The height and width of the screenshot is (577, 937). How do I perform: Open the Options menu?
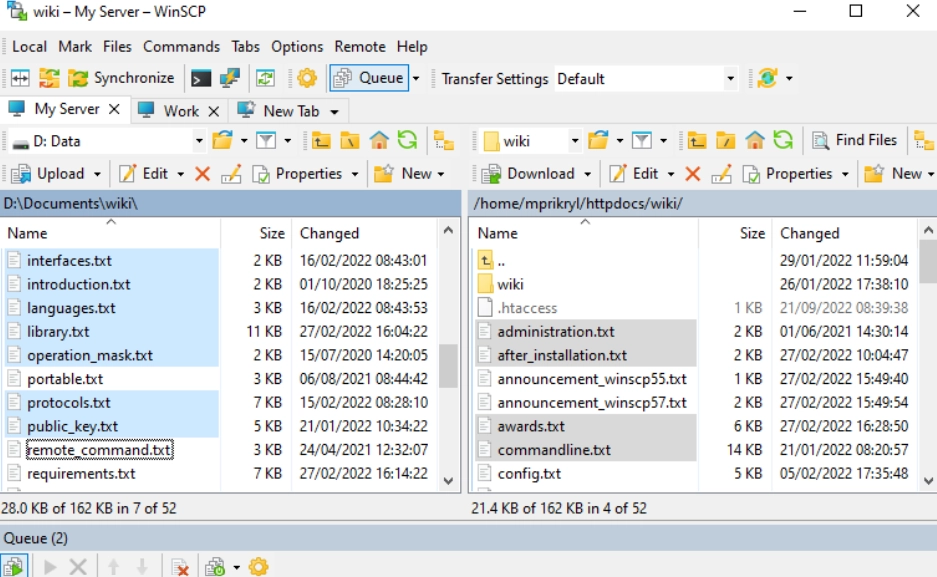pyautogui.click(x=297, y=47)
